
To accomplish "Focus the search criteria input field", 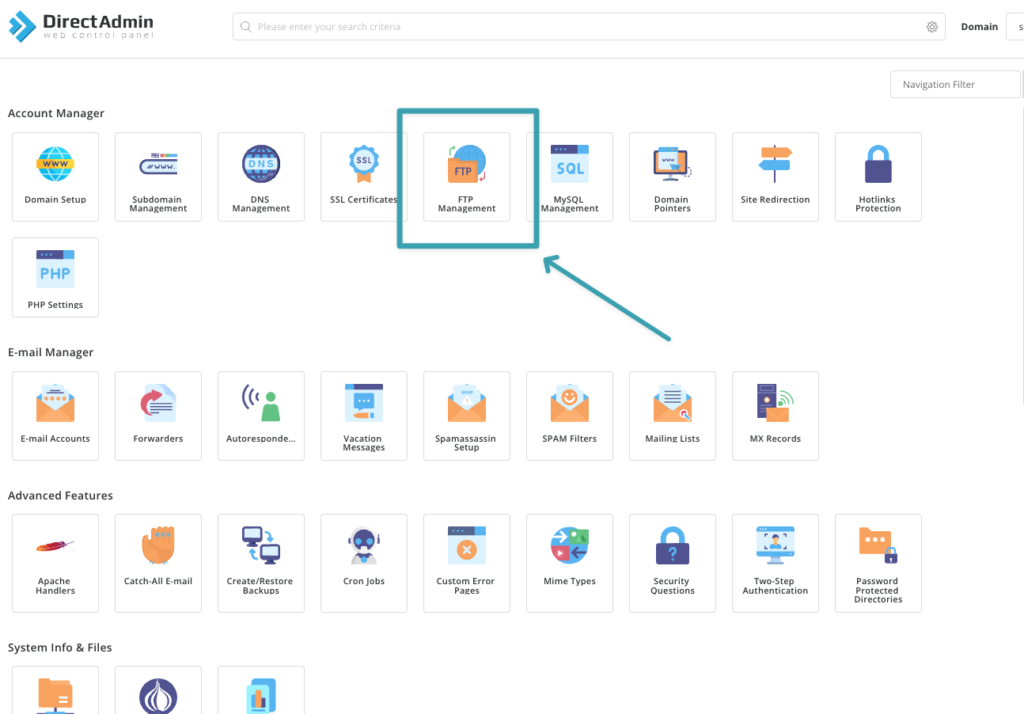I will [588, 27].
